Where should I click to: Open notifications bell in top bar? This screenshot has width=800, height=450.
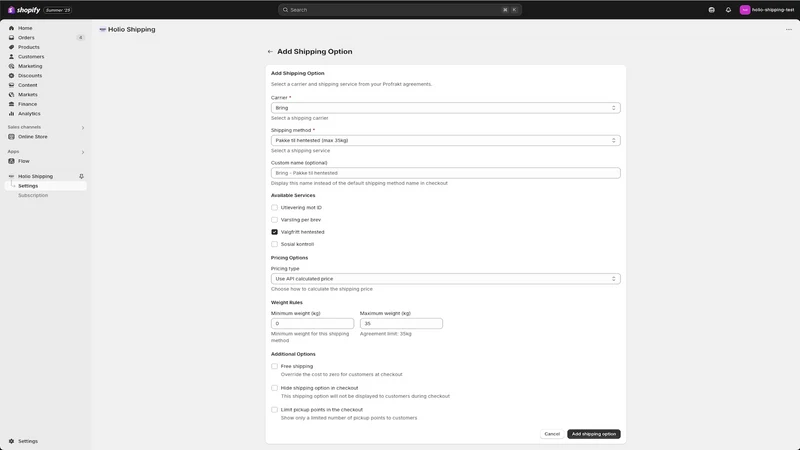[728, 10]
